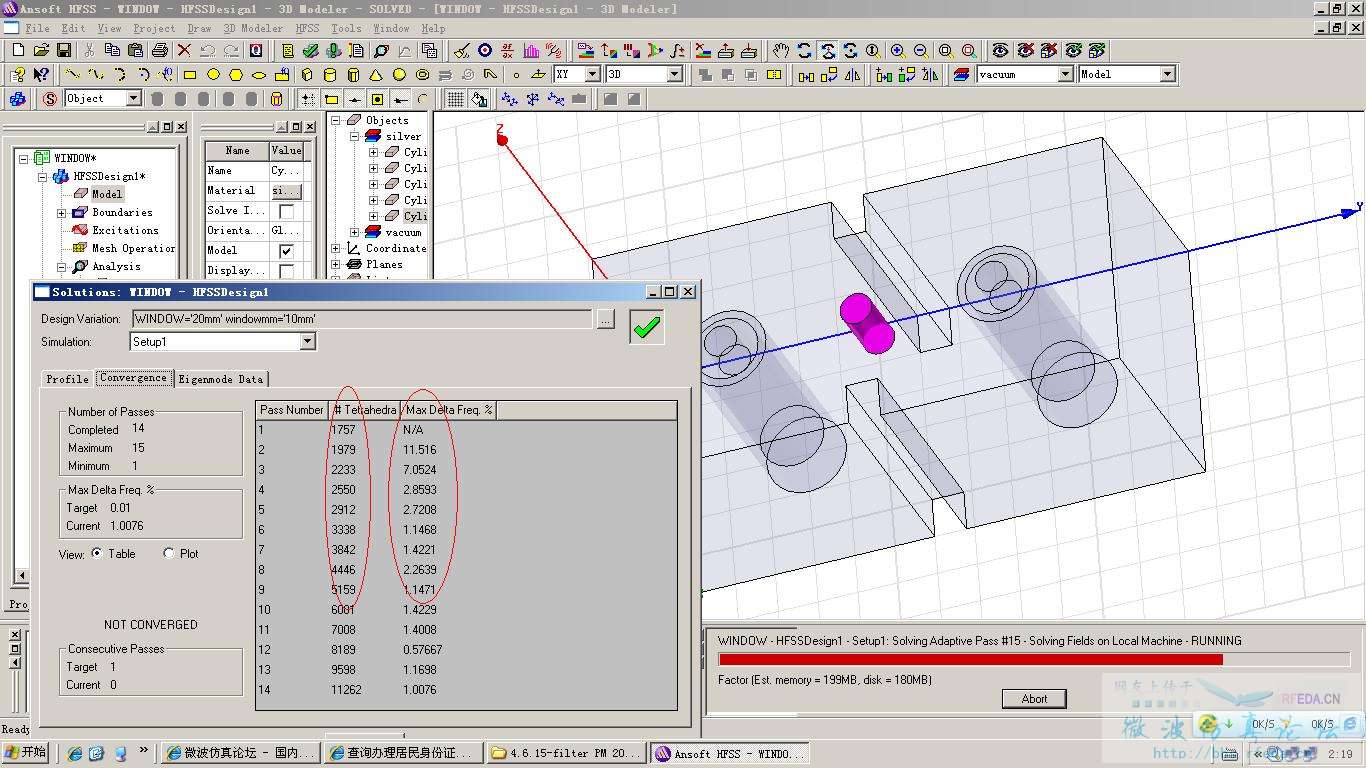Open the Model type dropdown

pos(1167,74)
